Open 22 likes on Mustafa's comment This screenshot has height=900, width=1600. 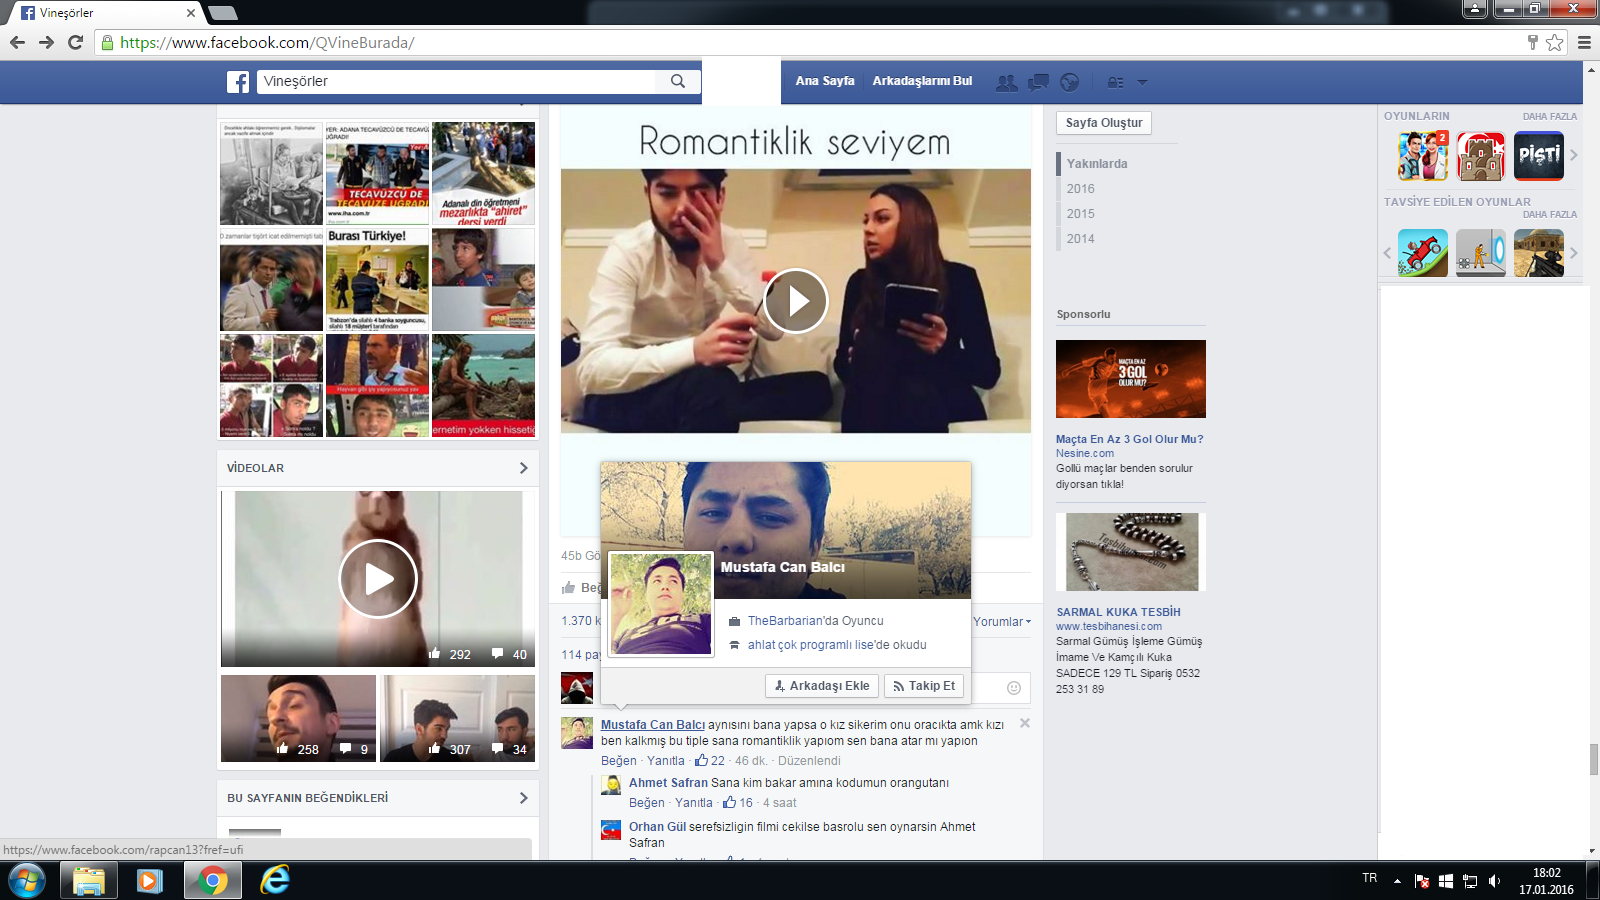(710, 761)
